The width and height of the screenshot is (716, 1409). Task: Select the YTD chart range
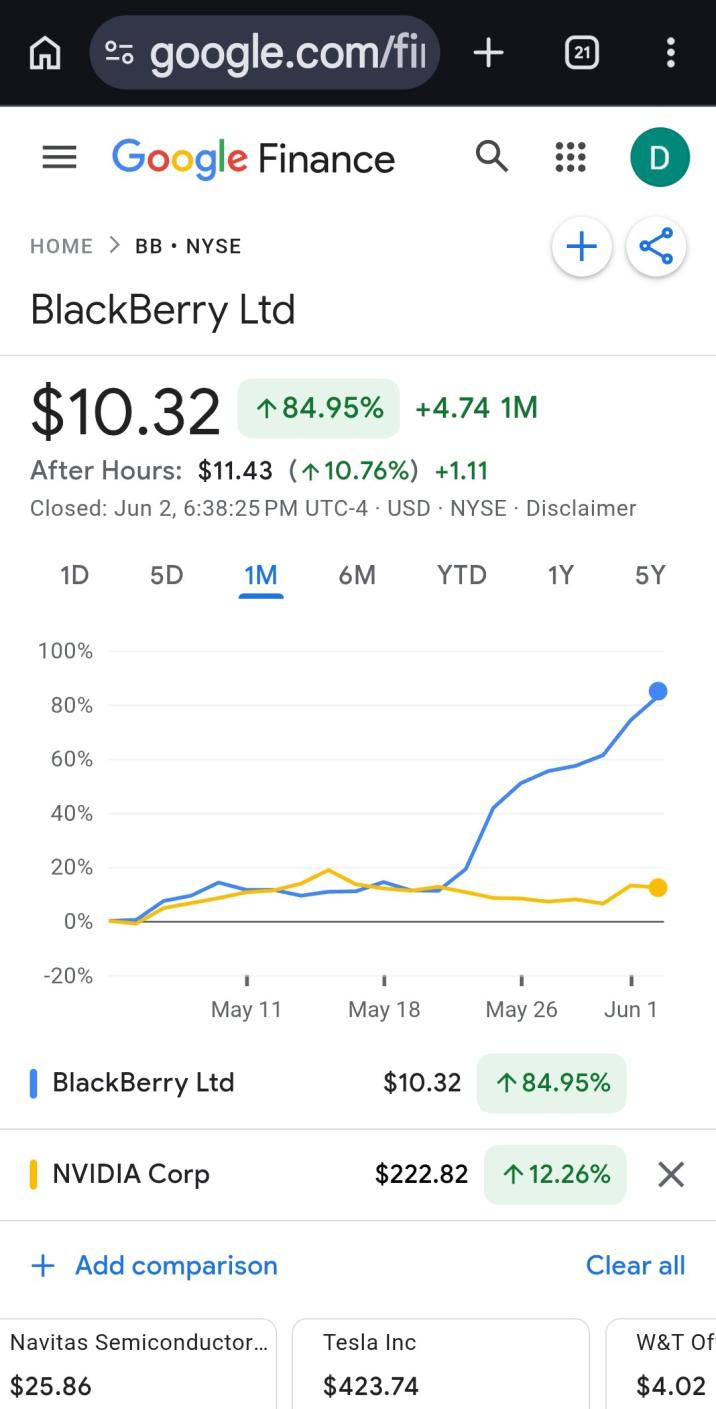(461, 575)
